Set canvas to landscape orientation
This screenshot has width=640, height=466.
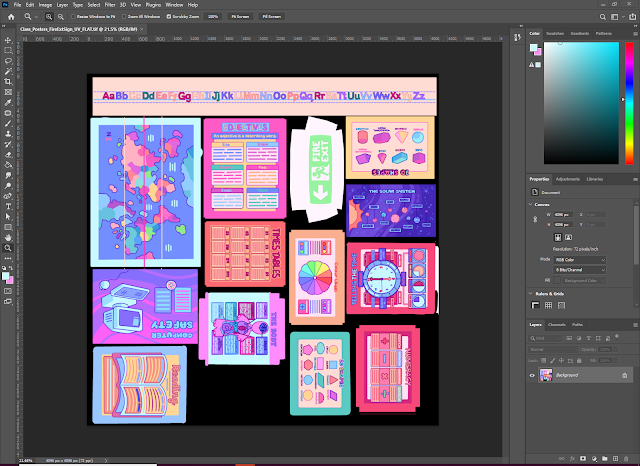(x=568, y=237)
